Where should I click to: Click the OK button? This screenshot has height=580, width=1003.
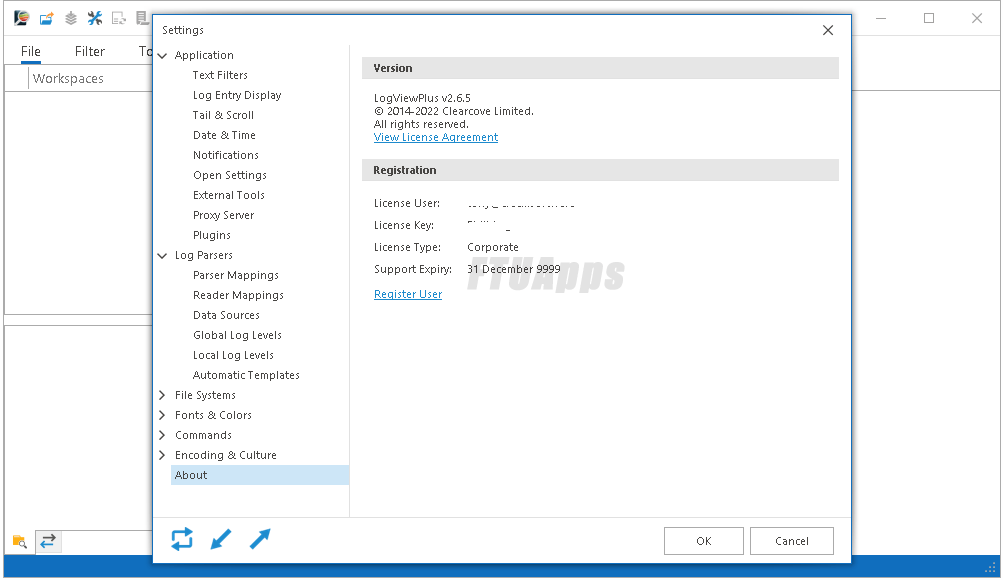[x=704, y=541]
